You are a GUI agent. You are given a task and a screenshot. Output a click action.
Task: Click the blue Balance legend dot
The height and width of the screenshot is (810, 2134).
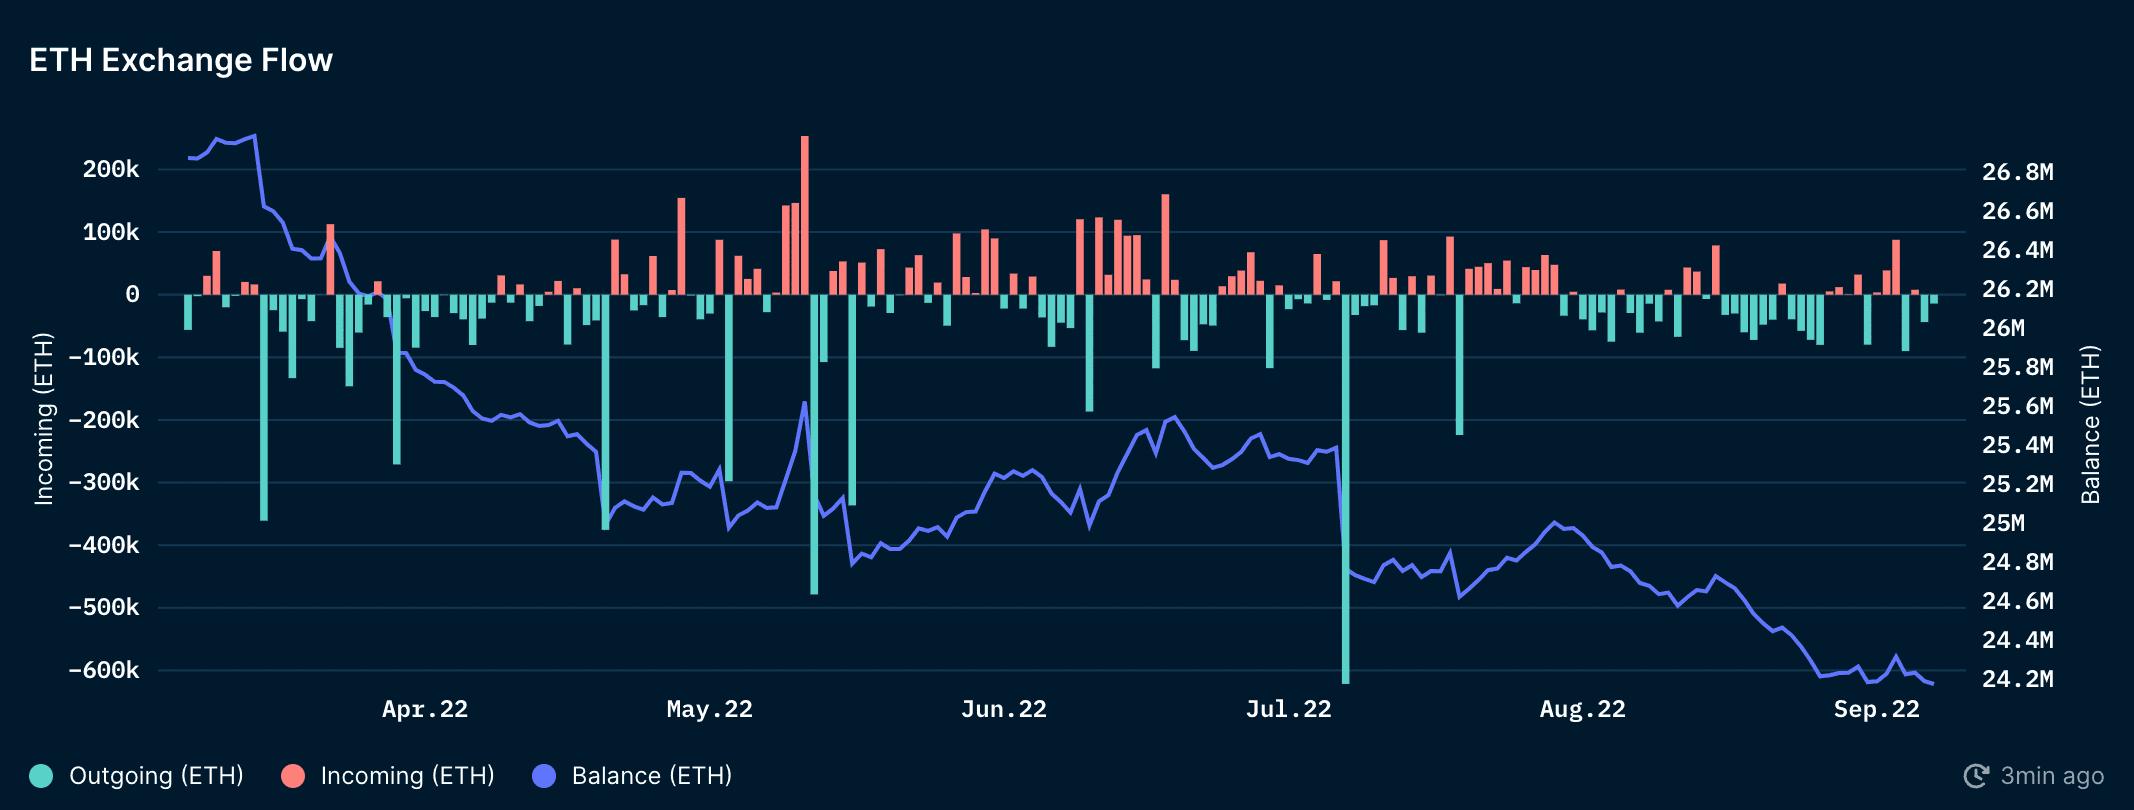click(544, 776)
